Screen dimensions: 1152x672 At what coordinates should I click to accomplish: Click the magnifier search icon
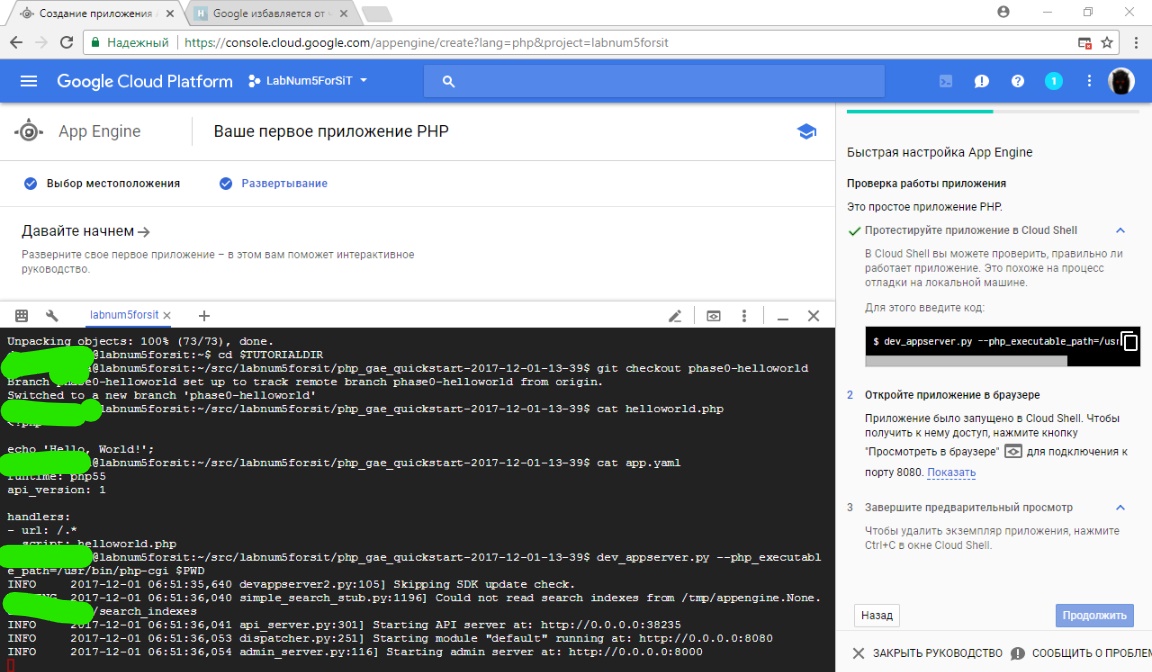448,82
